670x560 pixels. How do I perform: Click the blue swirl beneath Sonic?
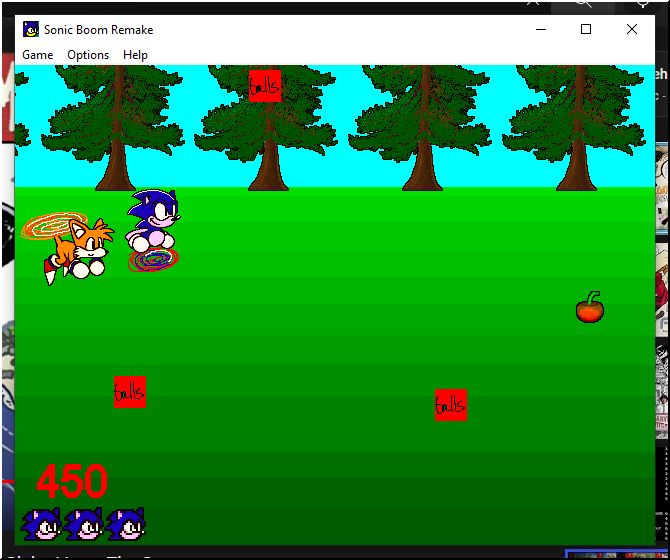click(153, 260)
